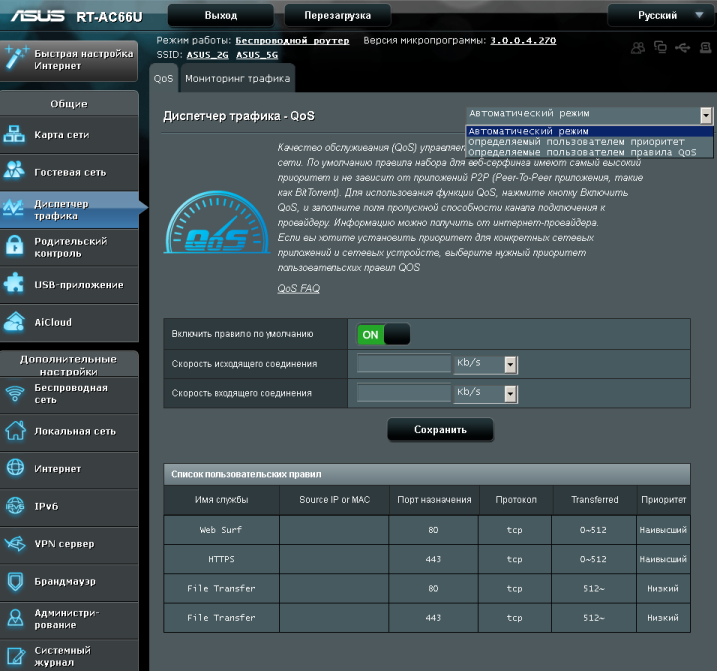Select user-defined QoS rules option in list
The width and height of the screenshot is (717, 671).
tap(589, 152)
